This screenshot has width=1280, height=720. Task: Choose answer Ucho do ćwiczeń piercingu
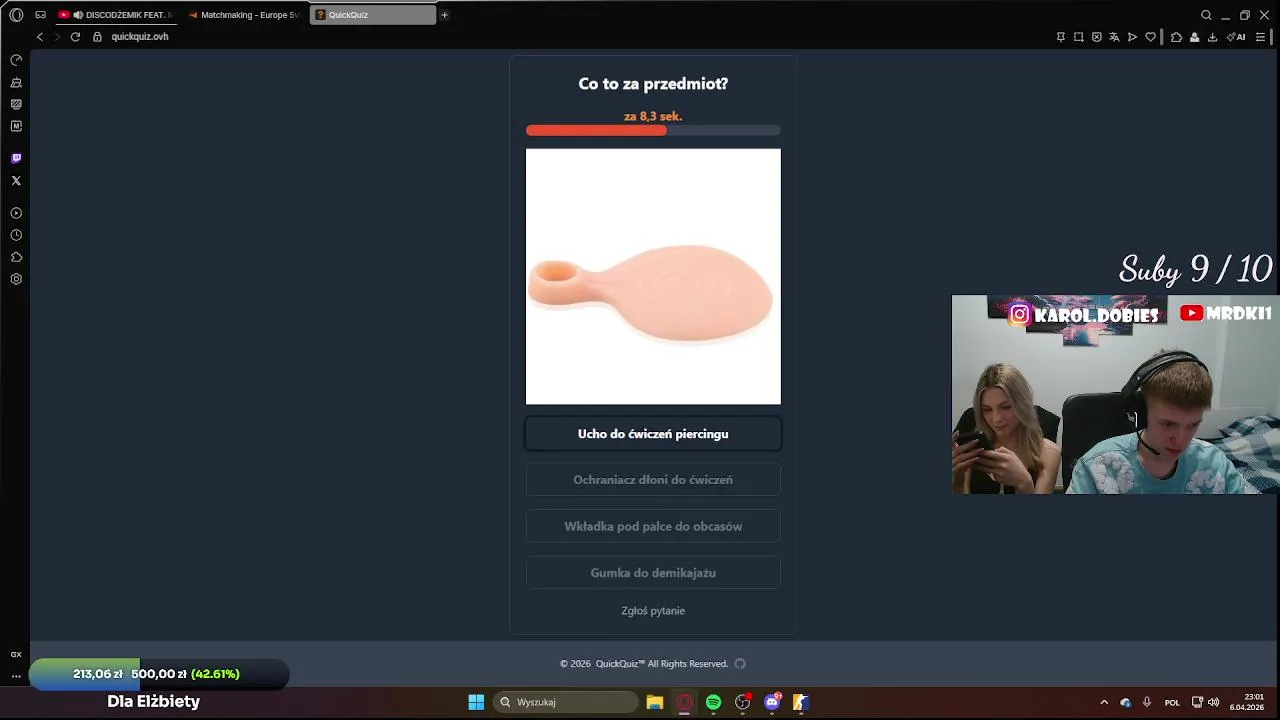click(653, 434)
